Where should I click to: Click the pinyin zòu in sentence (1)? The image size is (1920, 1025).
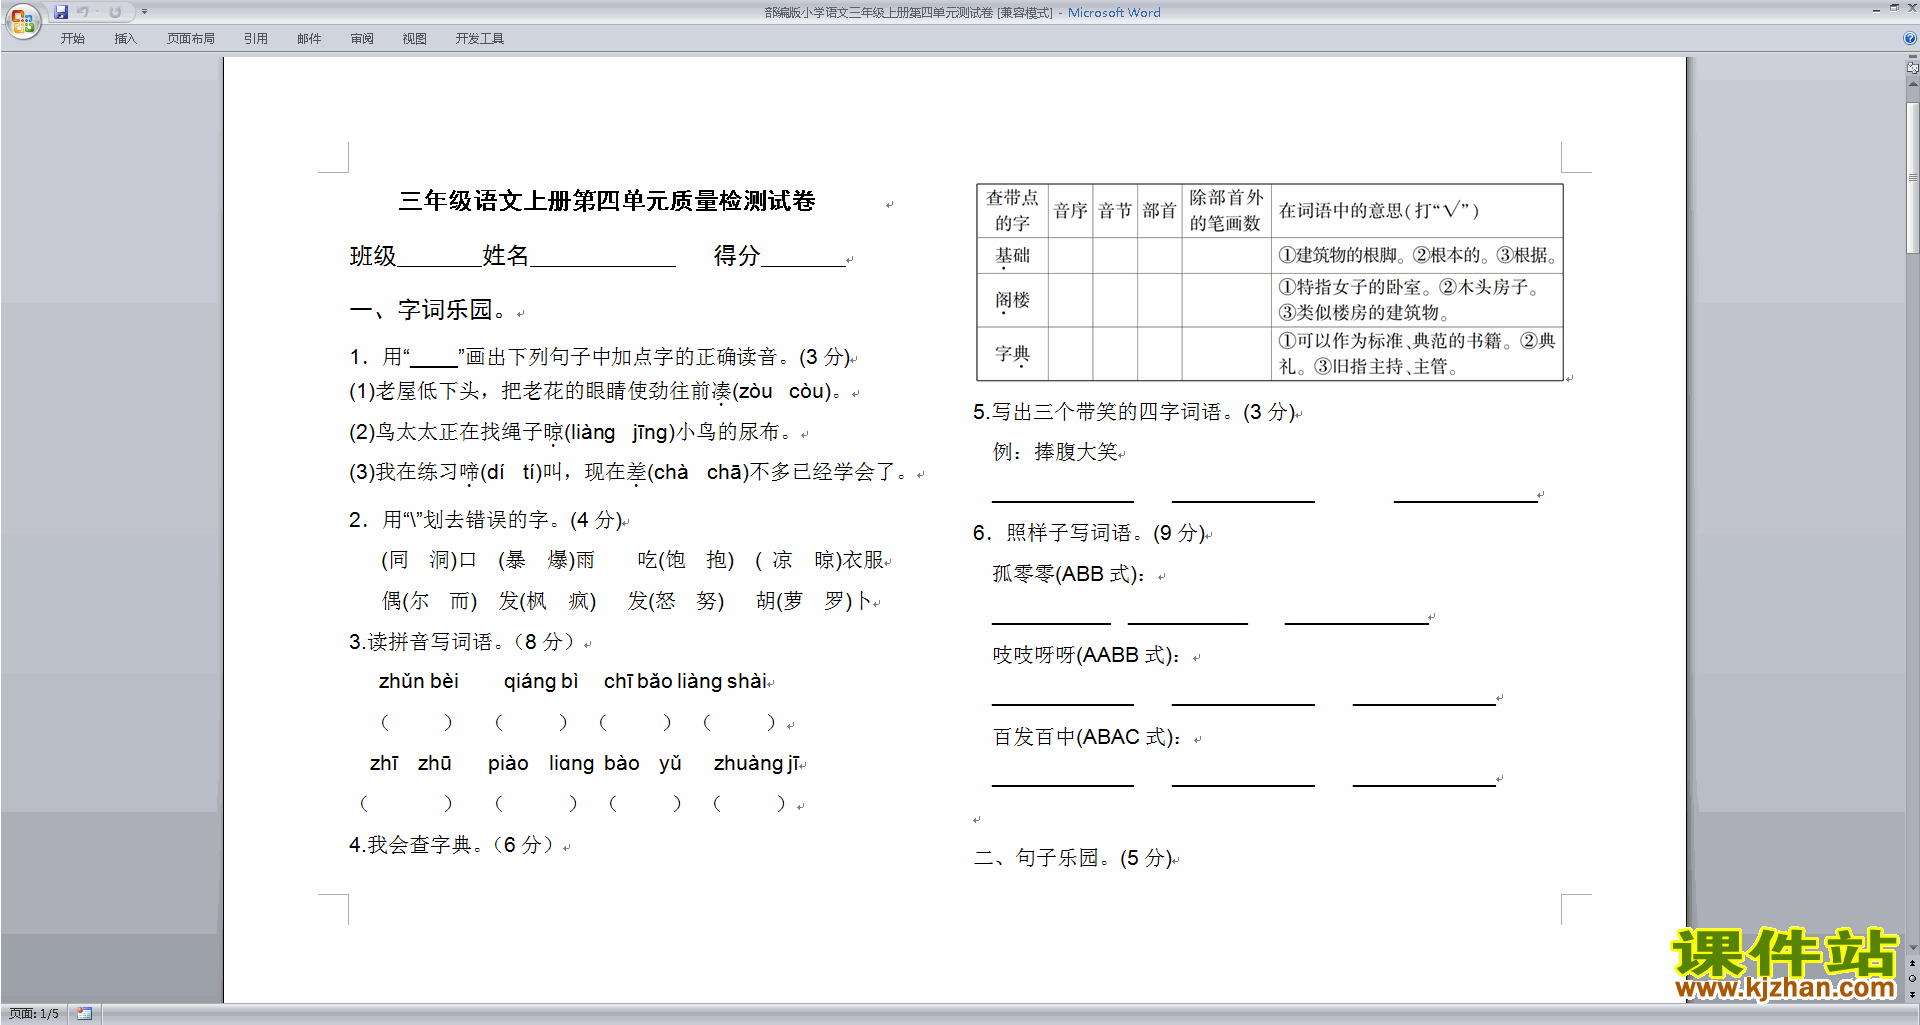click(755, 392)
